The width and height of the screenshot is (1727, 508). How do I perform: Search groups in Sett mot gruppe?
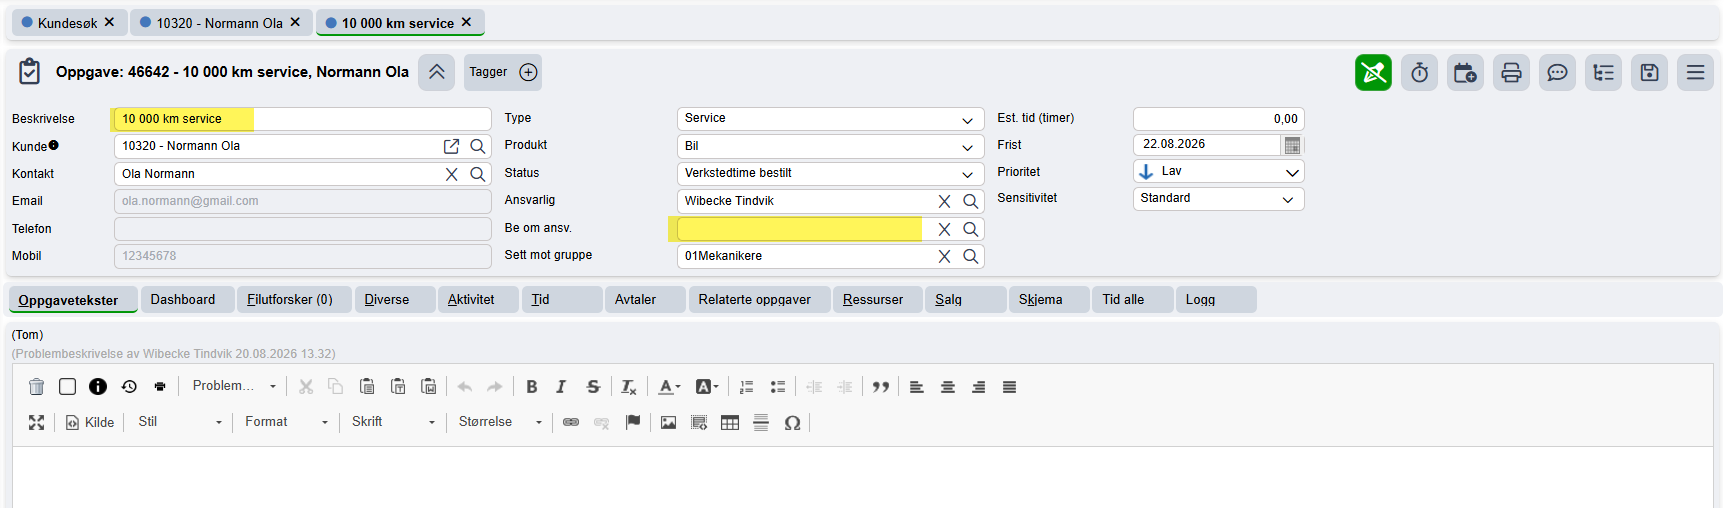970,256
